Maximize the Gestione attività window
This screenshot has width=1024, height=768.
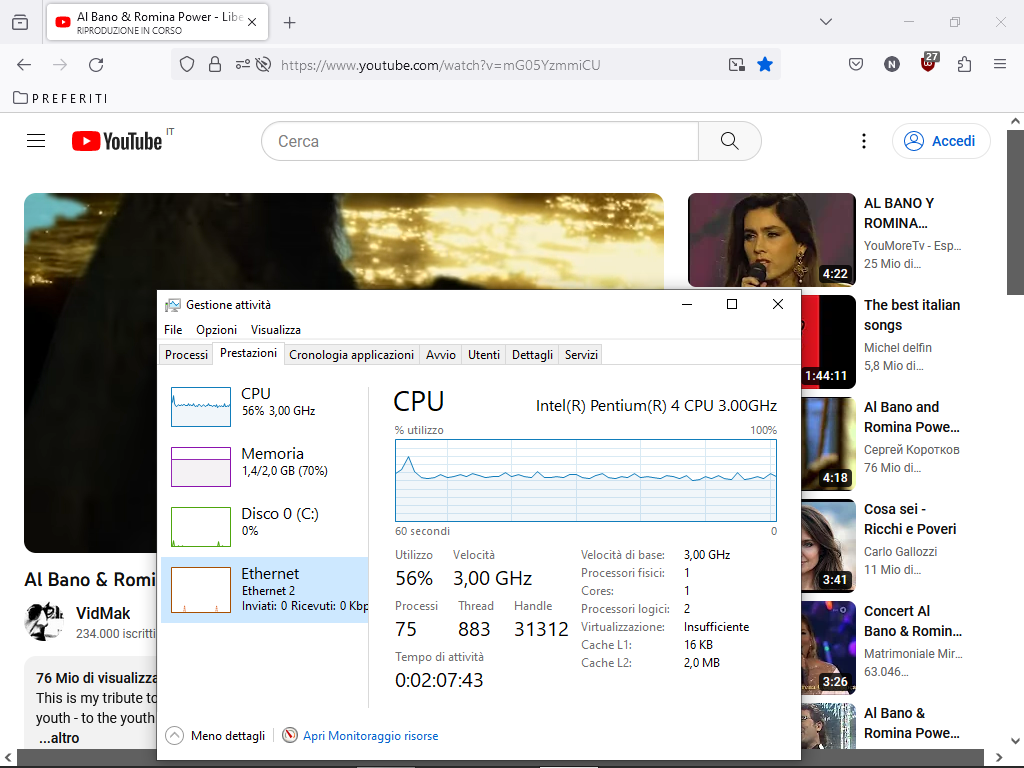coord(732,304)
